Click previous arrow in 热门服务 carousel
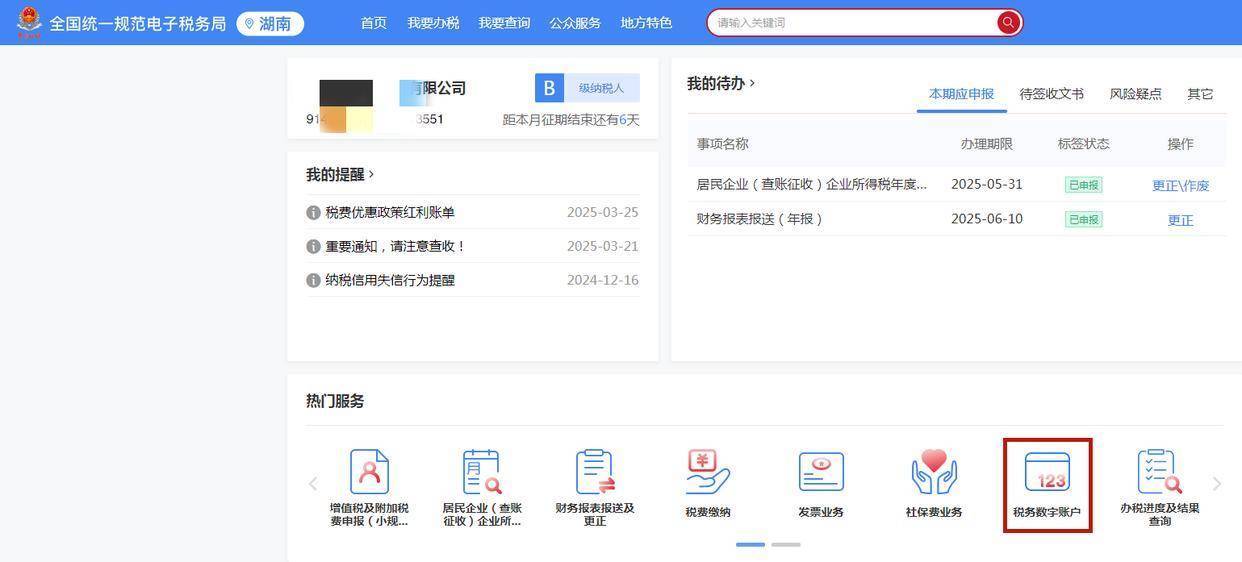The width and height of the screenshot is (1242, 562). (x=313, y=484)
